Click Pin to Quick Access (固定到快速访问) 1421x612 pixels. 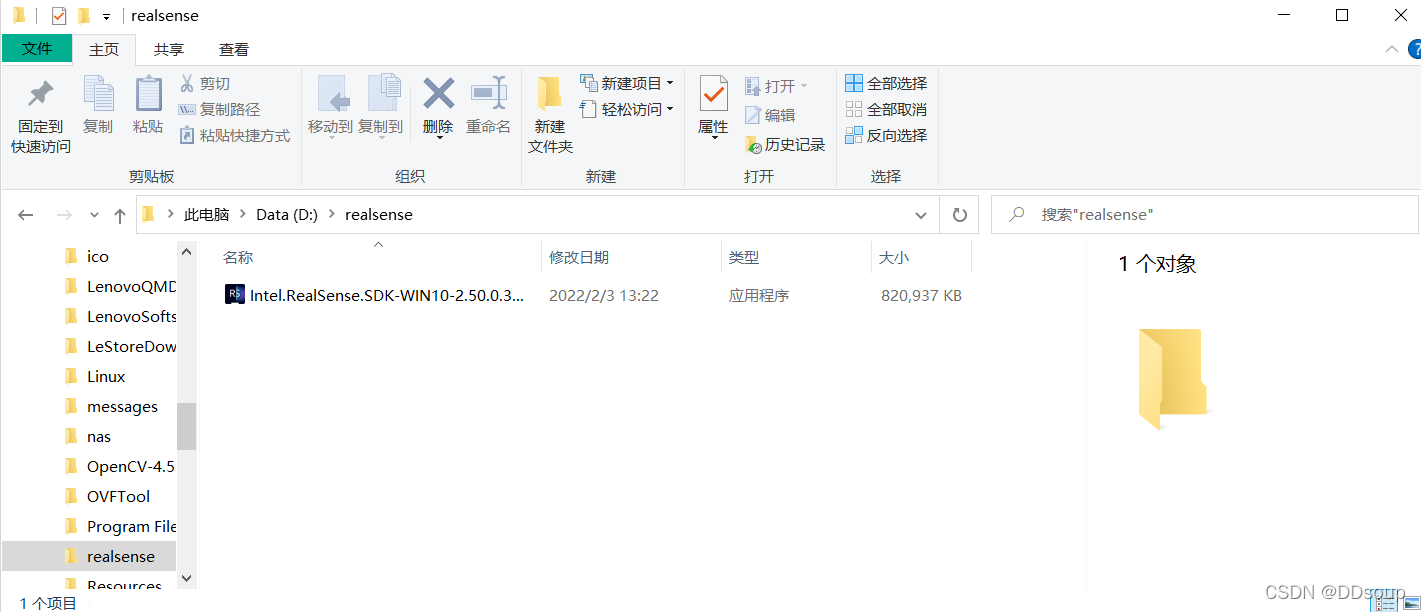[41, 116]
